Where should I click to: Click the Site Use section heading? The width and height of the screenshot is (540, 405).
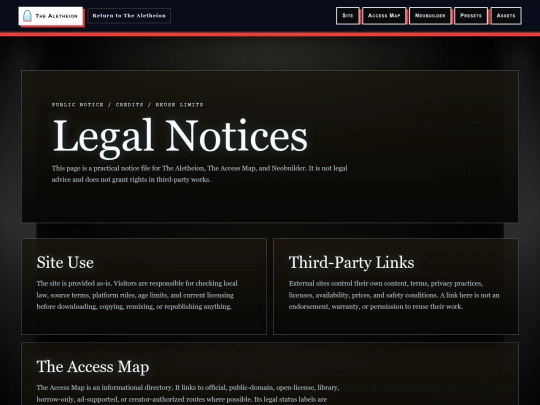click(65, 262)
